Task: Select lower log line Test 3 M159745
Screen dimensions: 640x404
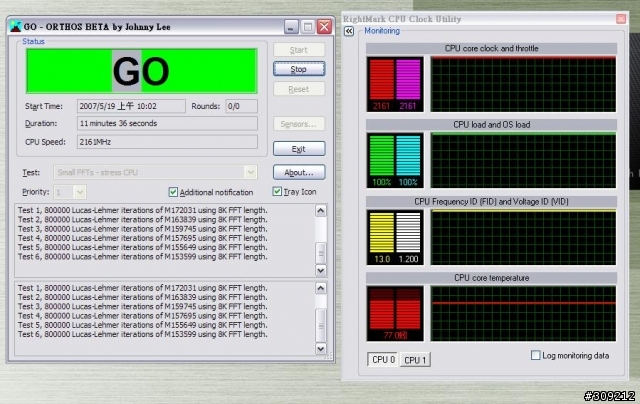Action: click(142, 306)
